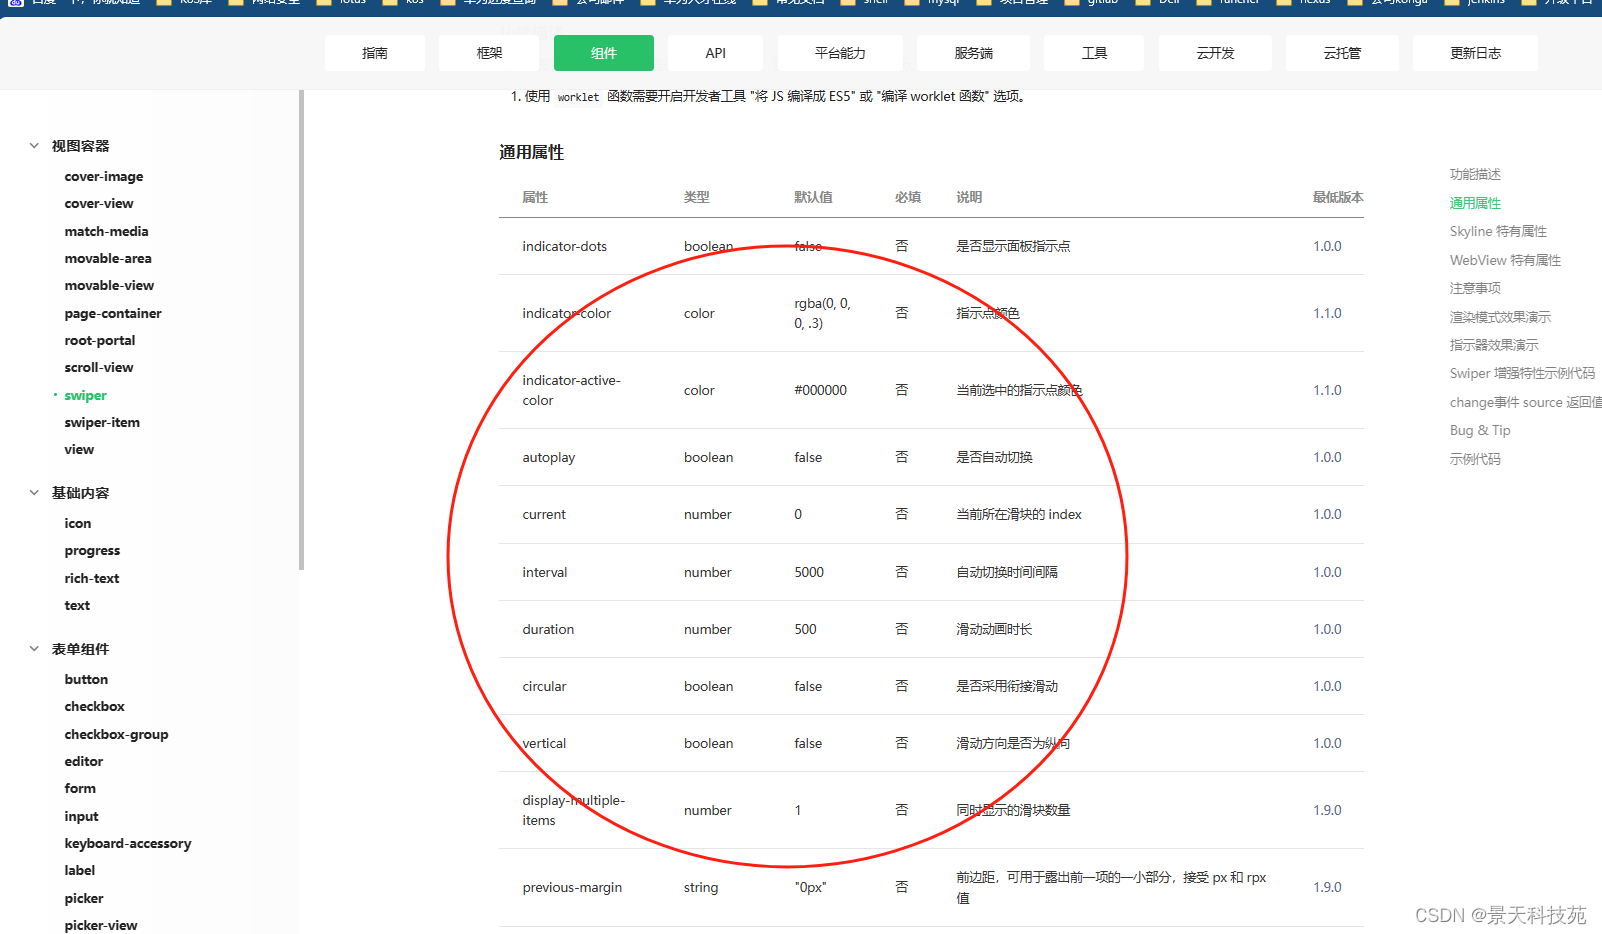Jump to Bug & Tip section
Viewport: 1602px width, 934px height.
[x=1480, y=430]
